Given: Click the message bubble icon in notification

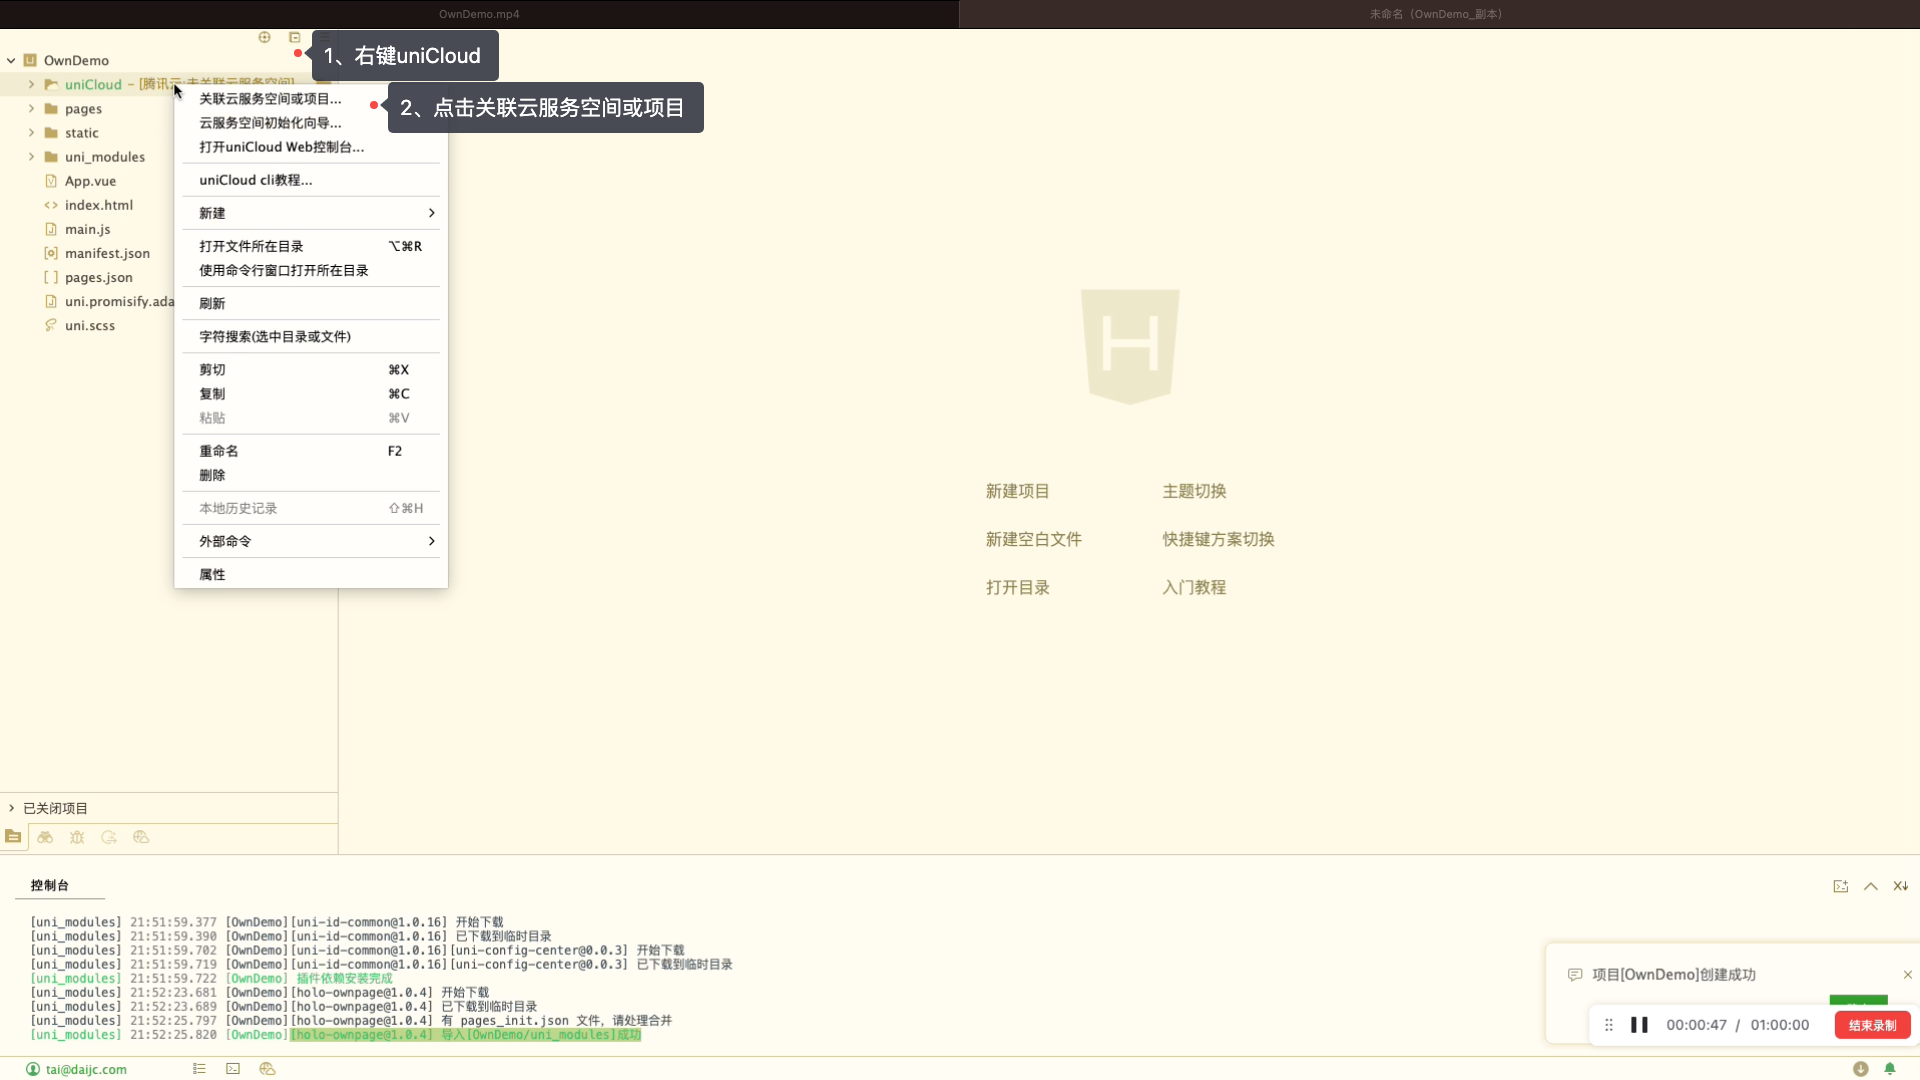Looking at the screenshot, I should [1575, 975].
